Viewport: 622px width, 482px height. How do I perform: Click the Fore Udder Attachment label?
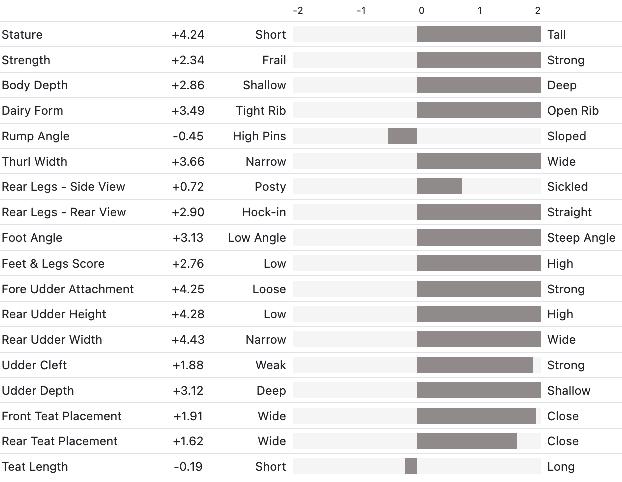pos(68,289)
